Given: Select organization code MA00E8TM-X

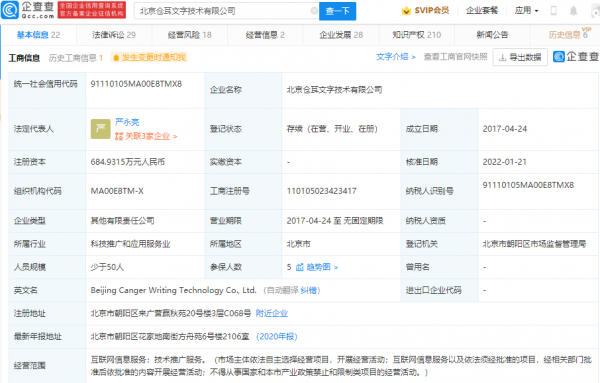Looking at the screenshot, I should 117,191.
